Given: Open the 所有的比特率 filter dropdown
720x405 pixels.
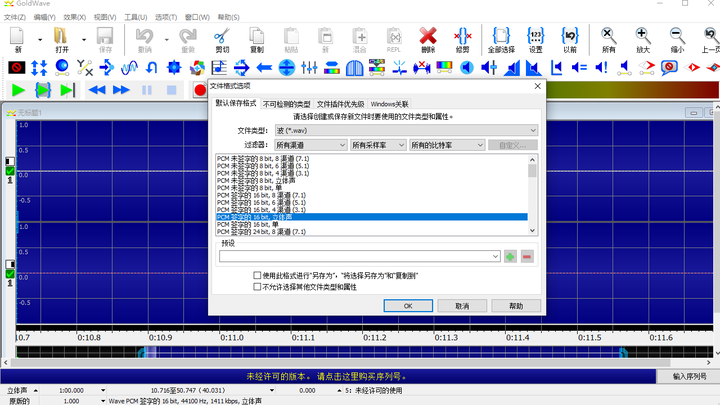Looking at the screenshot, I should [447, 145].
